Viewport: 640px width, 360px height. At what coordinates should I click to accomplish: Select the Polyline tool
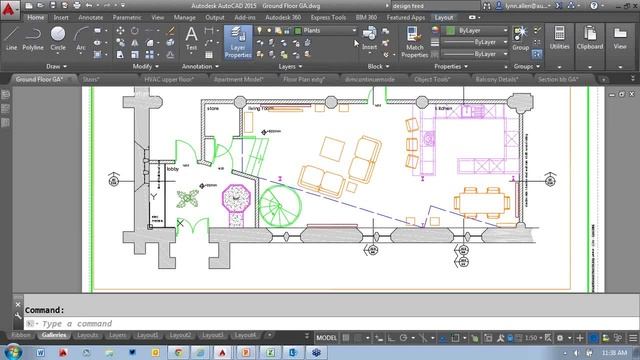(33, 38)
